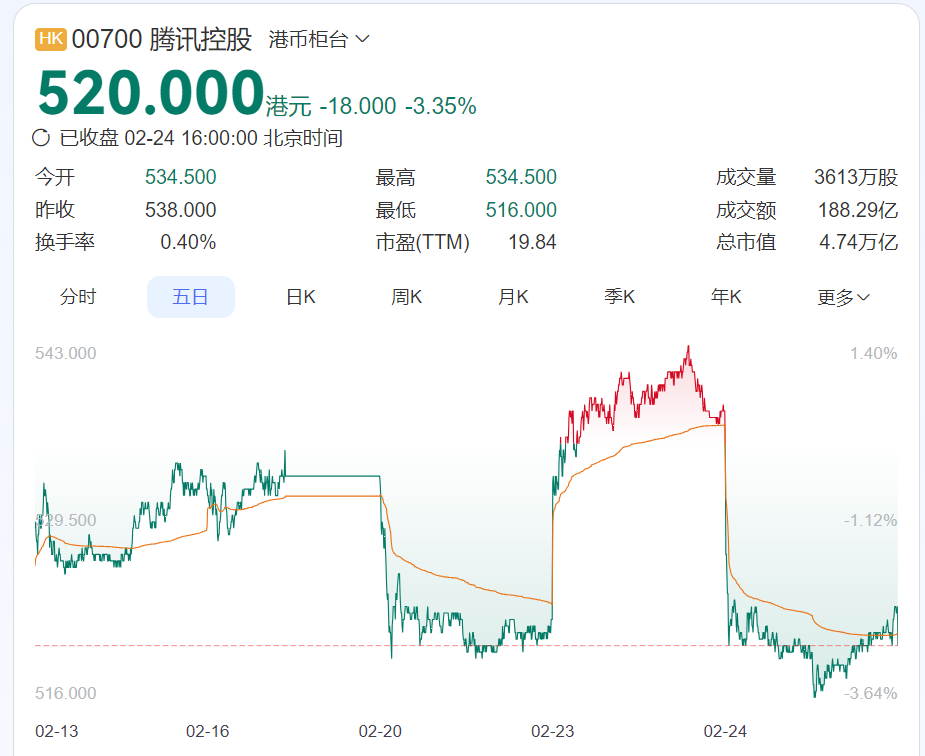Viewport: 925px width, 756px height.
Task: Click the 换手率 value 0.40%
Action: click(188, 242)
